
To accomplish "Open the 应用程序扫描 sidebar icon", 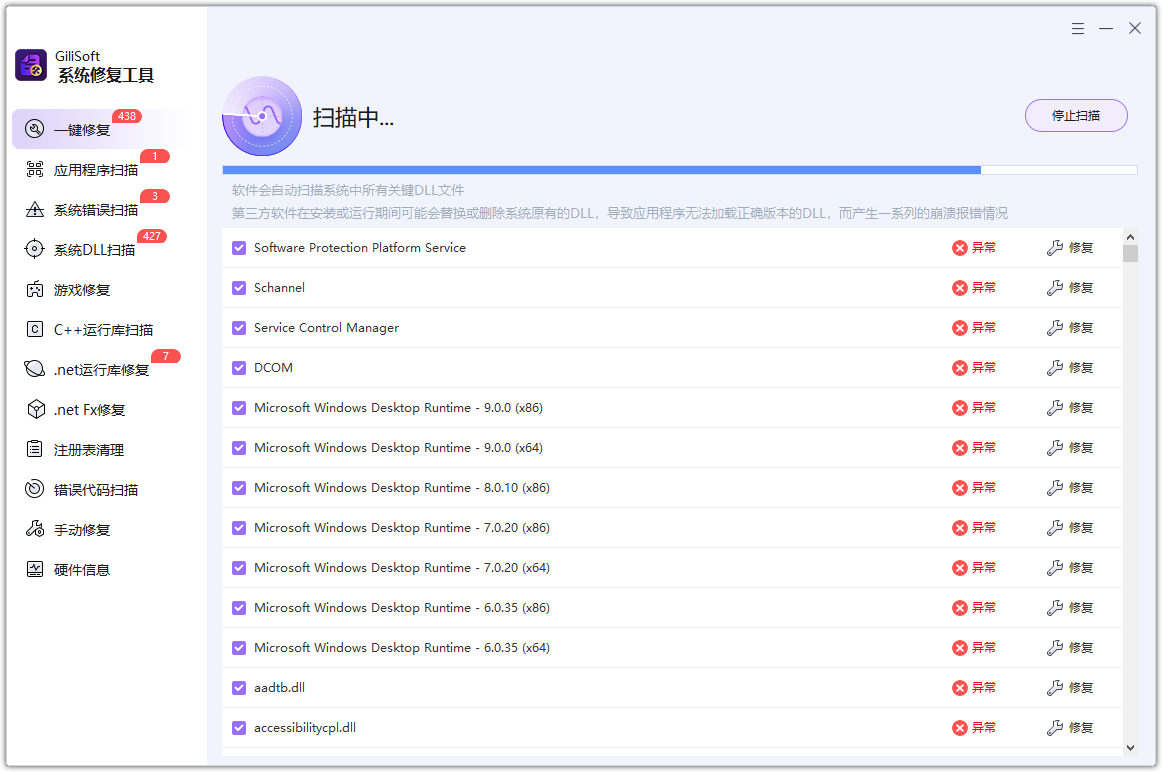I will [x=36, y=168].
